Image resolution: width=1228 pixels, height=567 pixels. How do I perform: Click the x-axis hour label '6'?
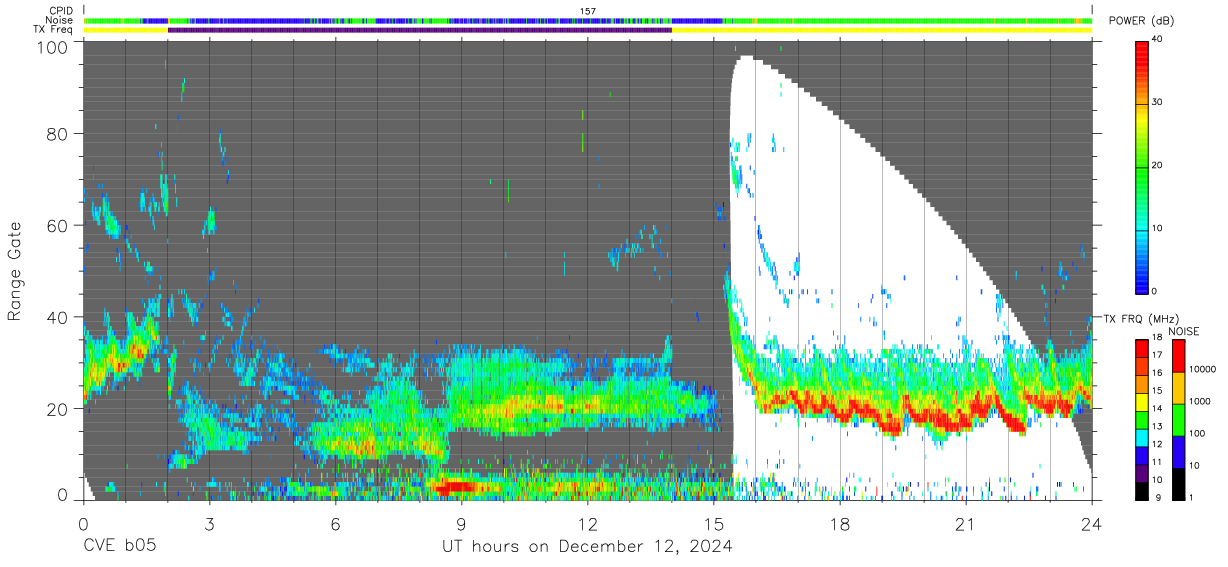click(x=335, y=524)
